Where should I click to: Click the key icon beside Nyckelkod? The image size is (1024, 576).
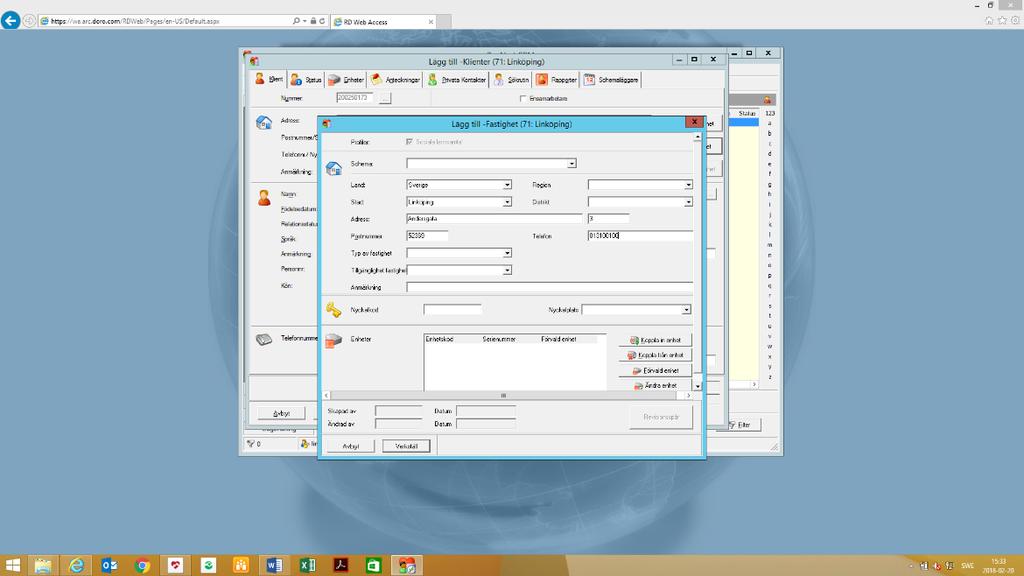[x=334, y=310]
